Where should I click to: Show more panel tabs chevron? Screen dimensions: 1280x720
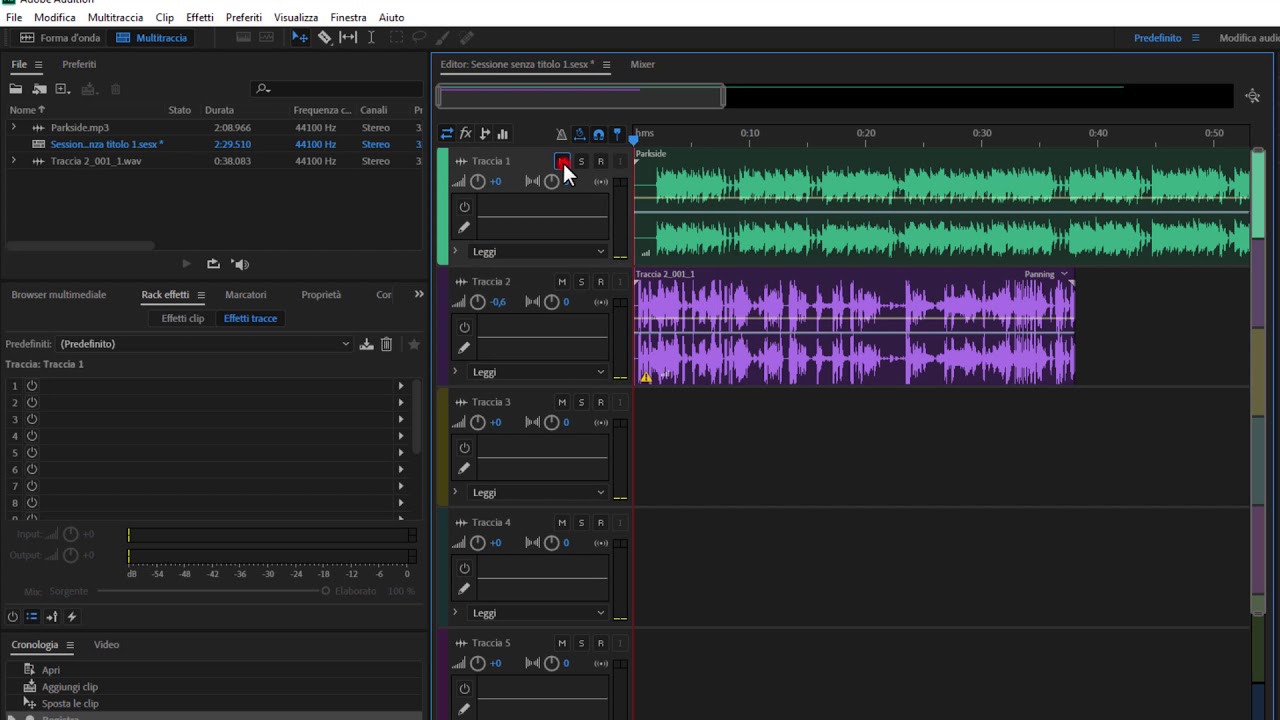[419, 294]
